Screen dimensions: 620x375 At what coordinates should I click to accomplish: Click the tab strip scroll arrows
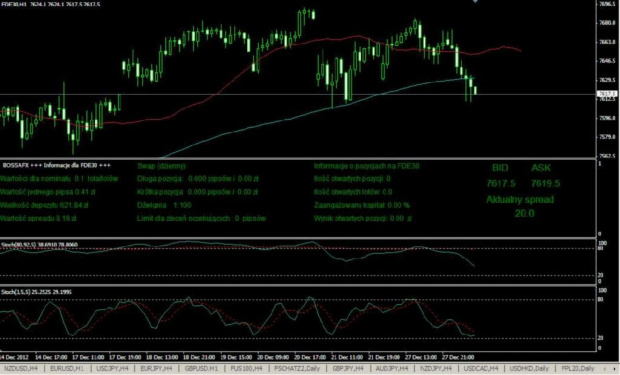(609, 369)
